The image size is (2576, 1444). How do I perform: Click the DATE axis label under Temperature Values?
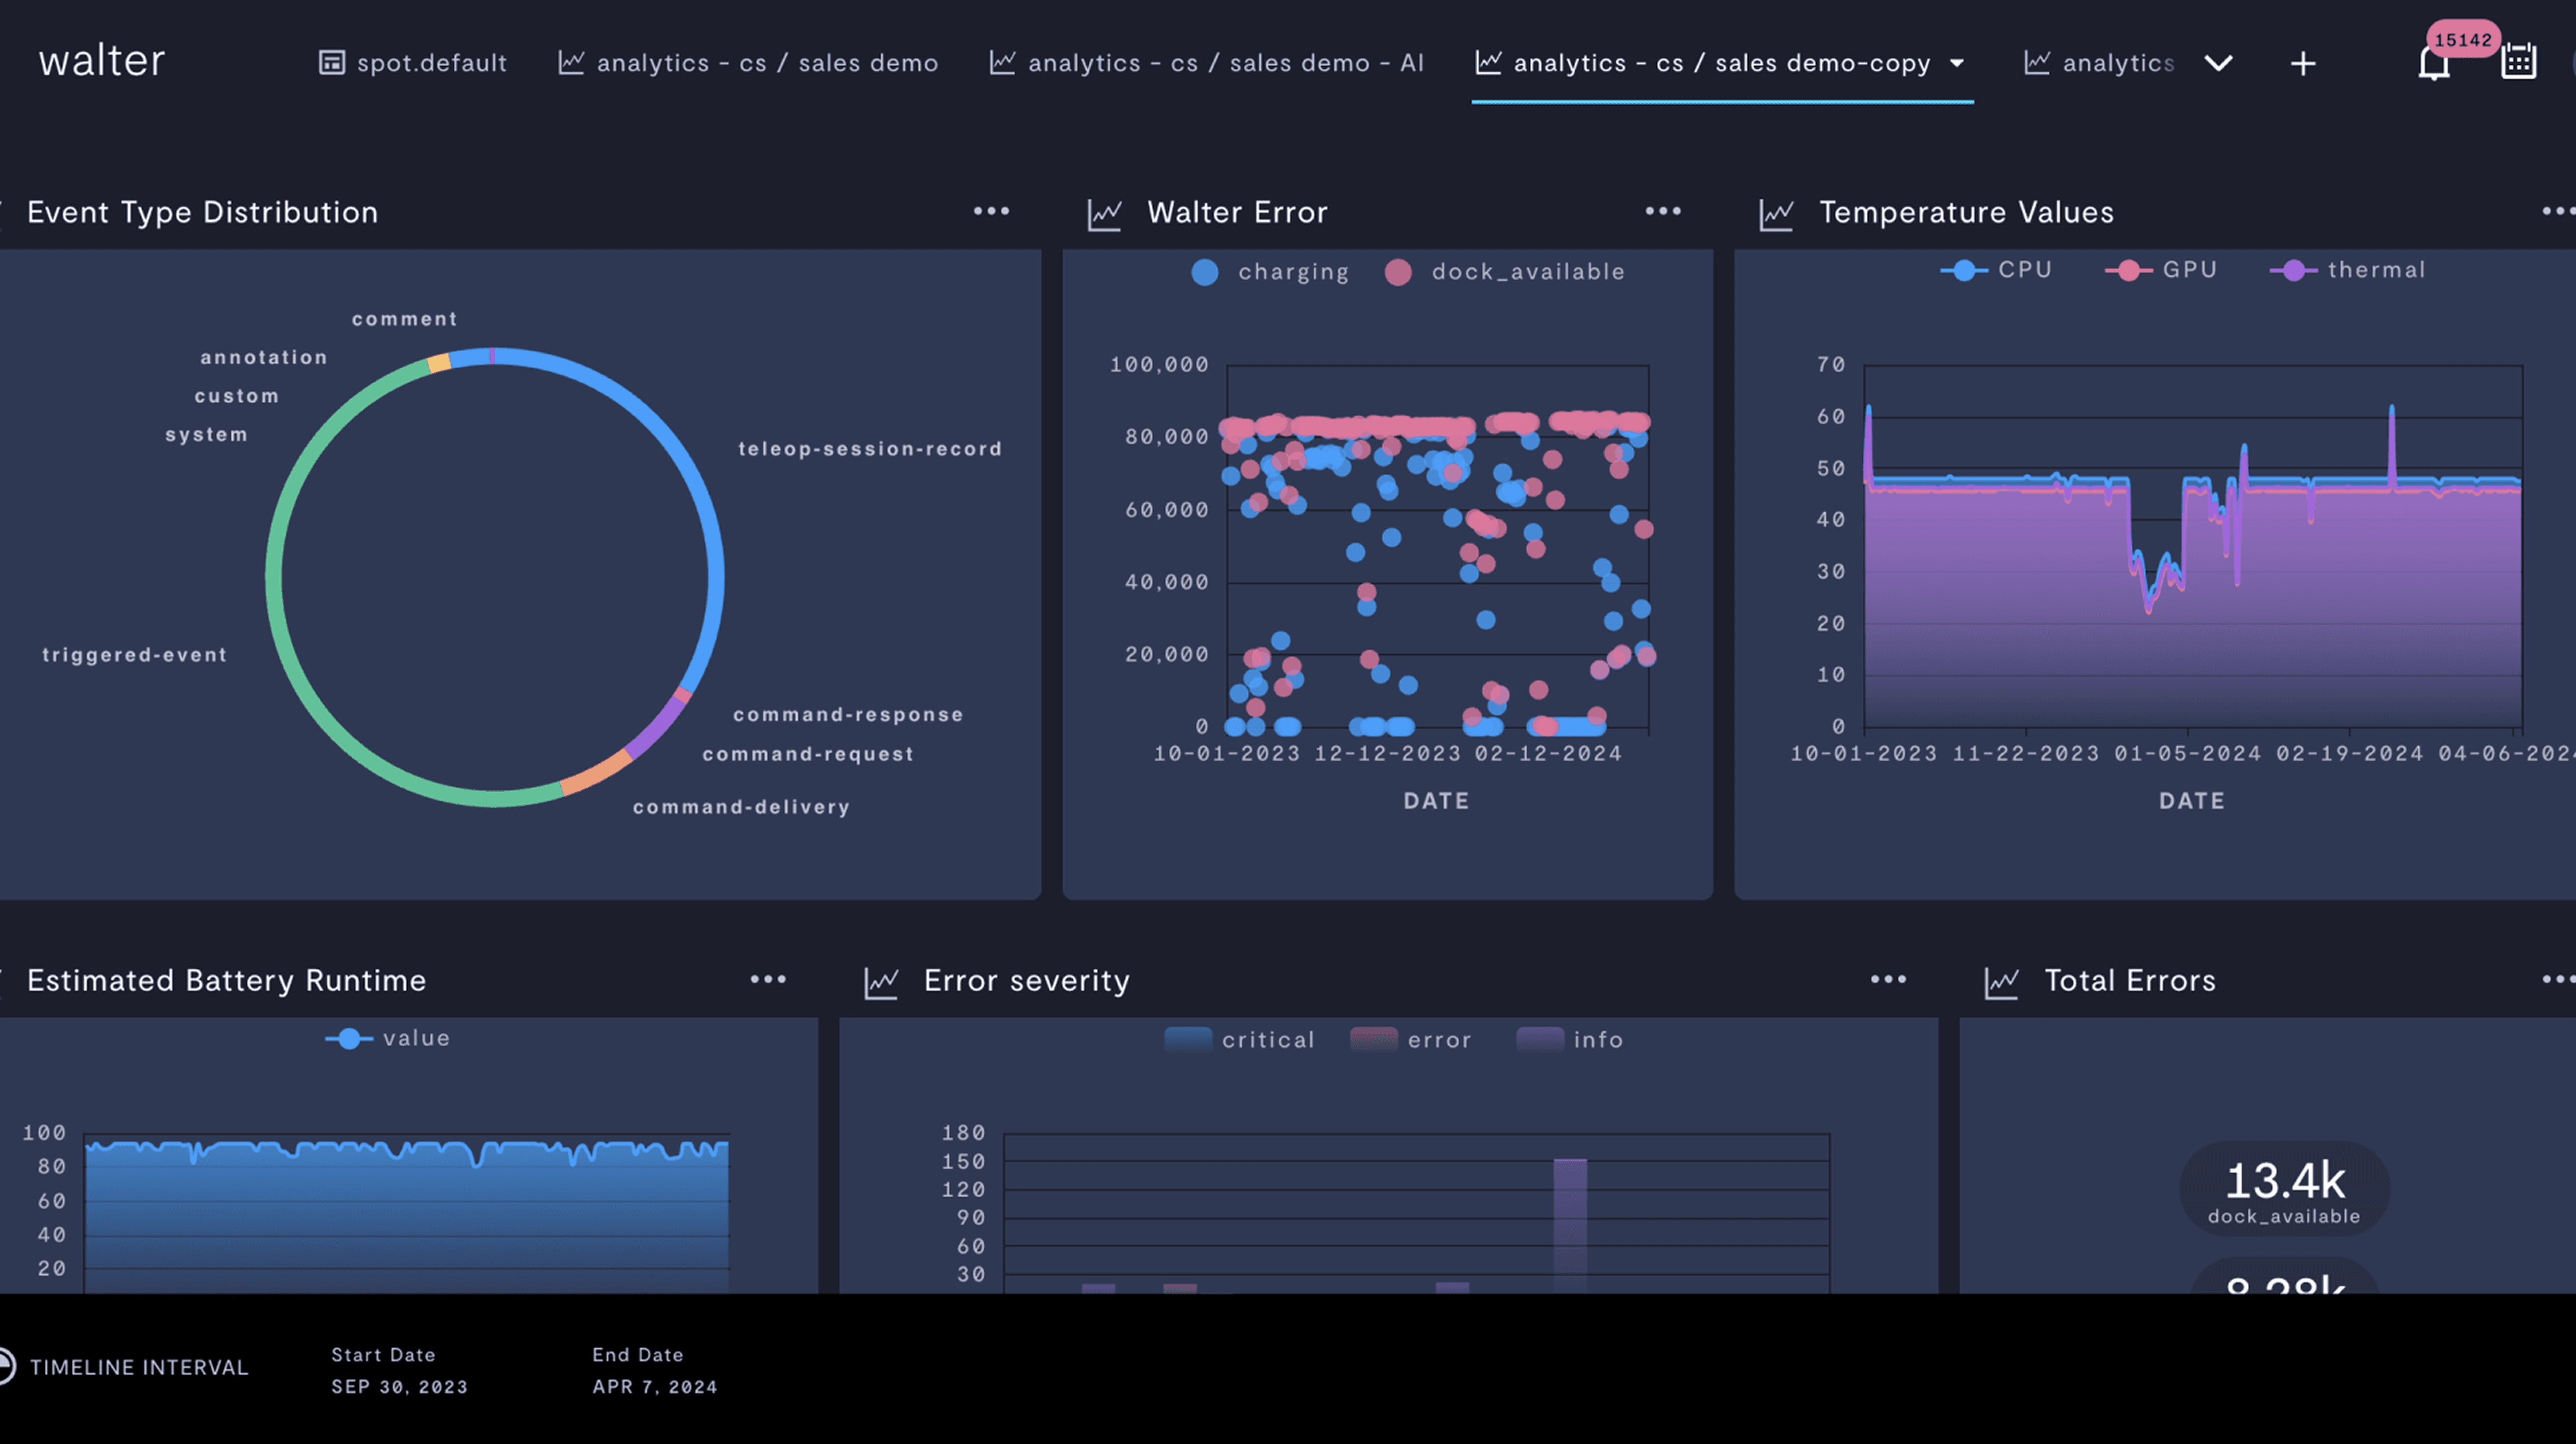point(2192,801)
